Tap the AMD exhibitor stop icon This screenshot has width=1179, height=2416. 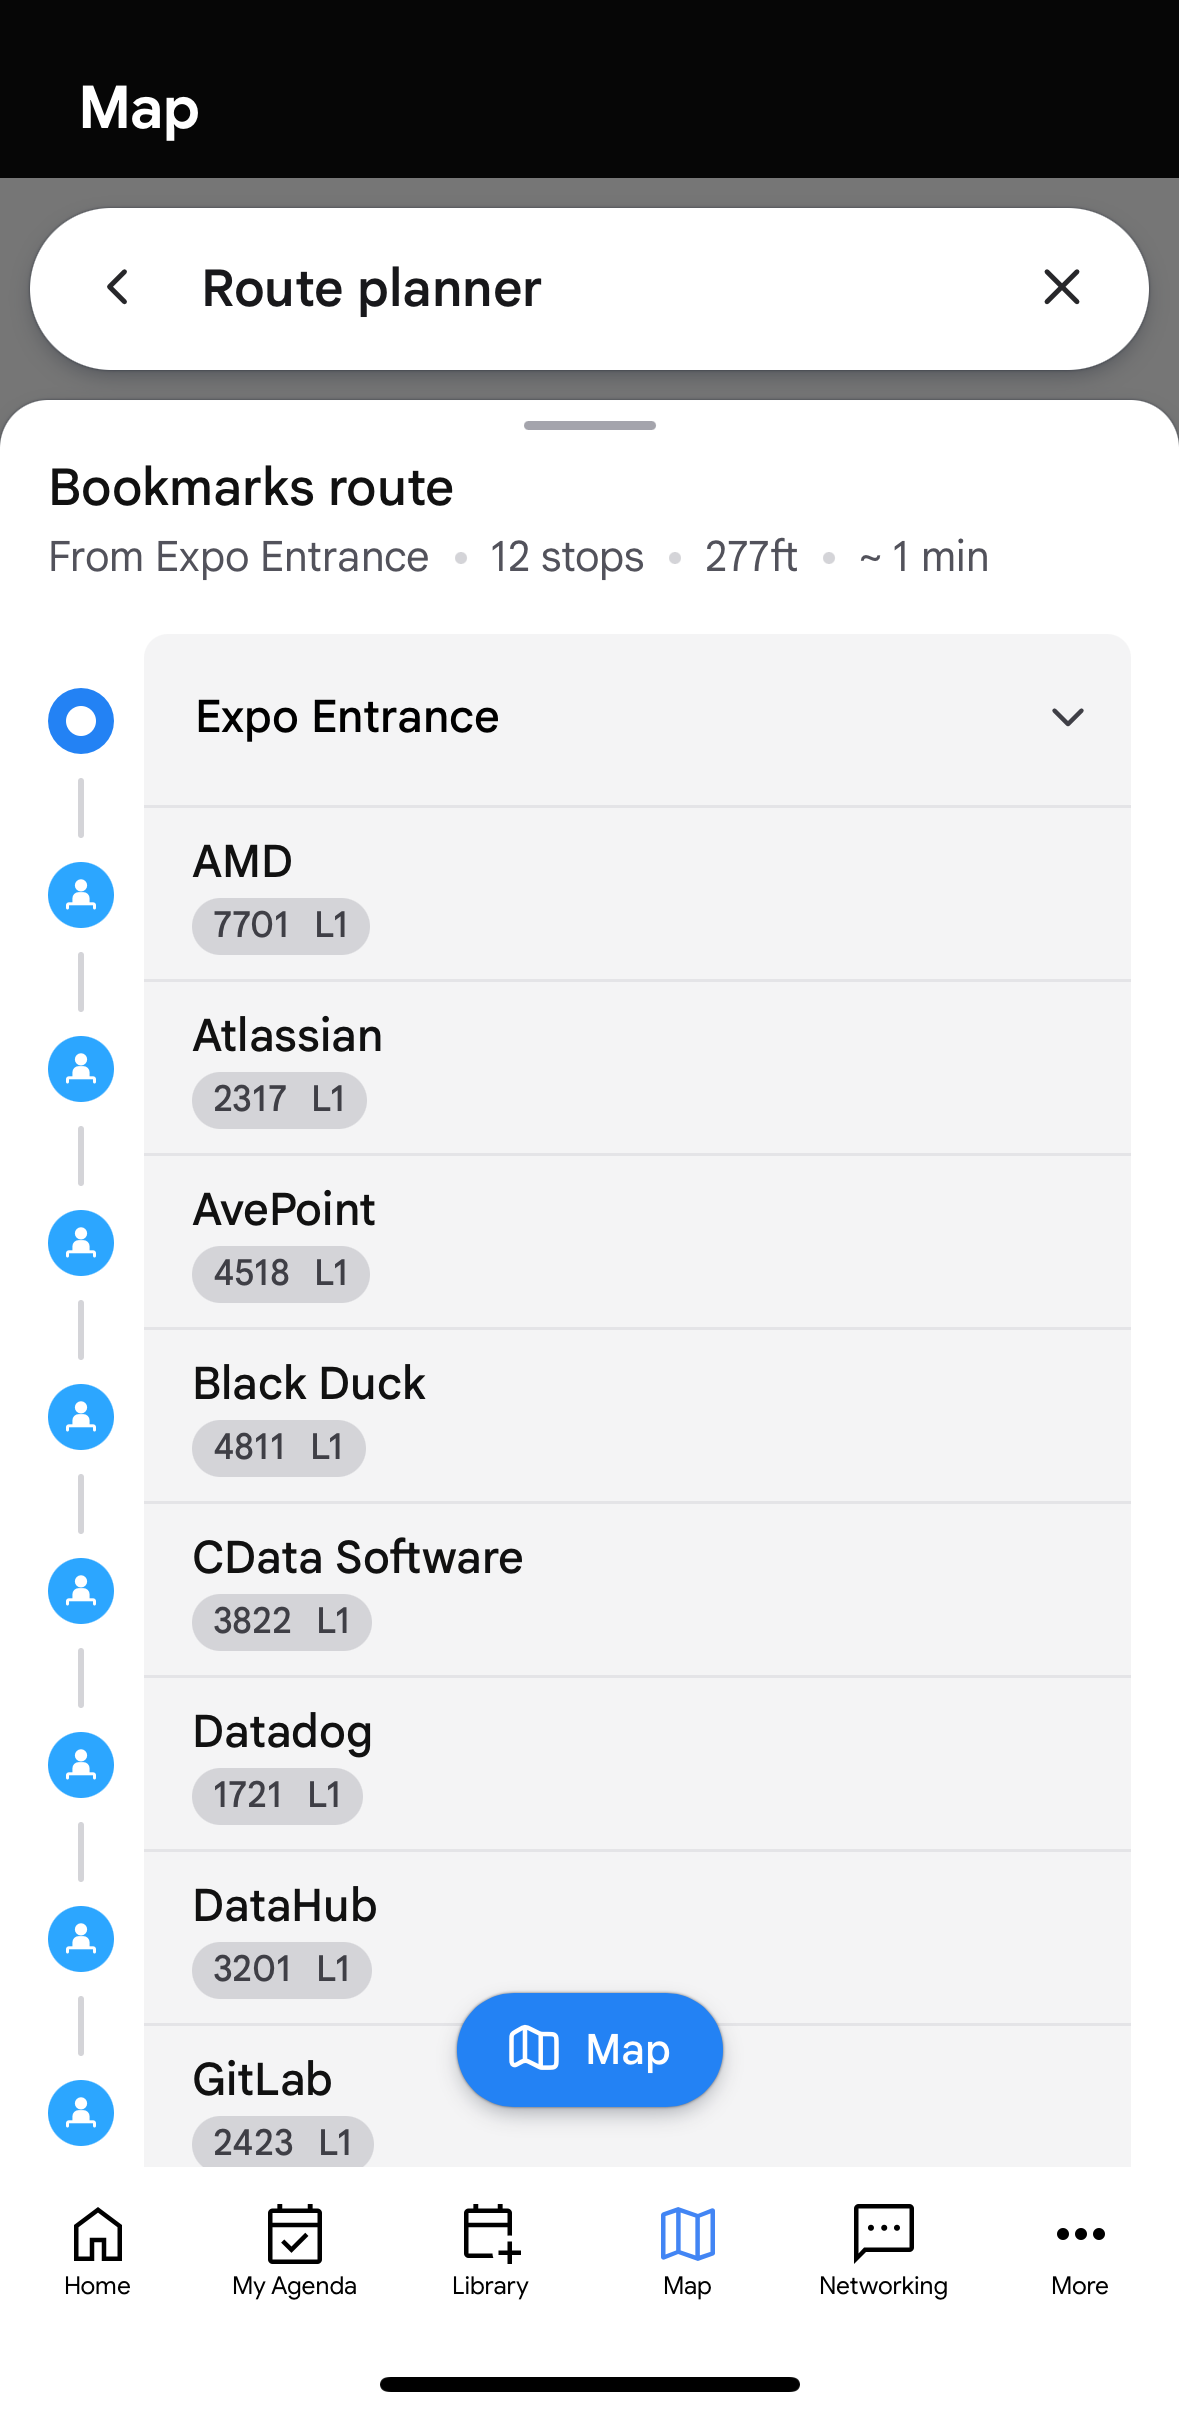[81, 895]
